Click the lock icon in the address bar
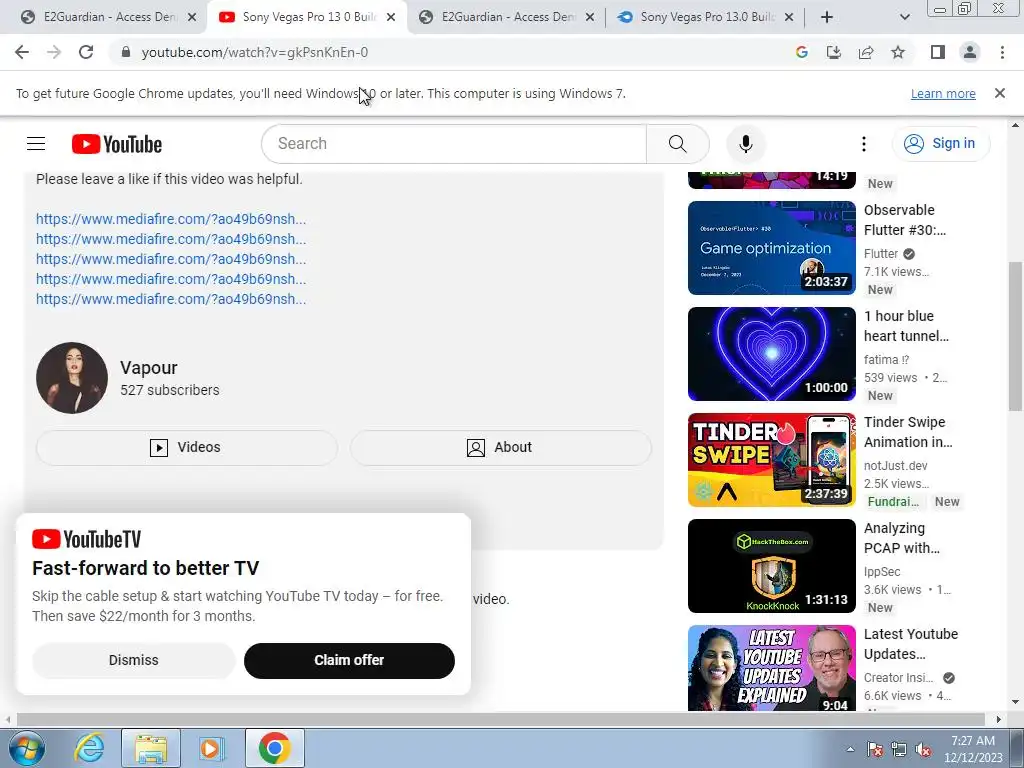This screenshot has width=1024, height=768. pos(126,52)
